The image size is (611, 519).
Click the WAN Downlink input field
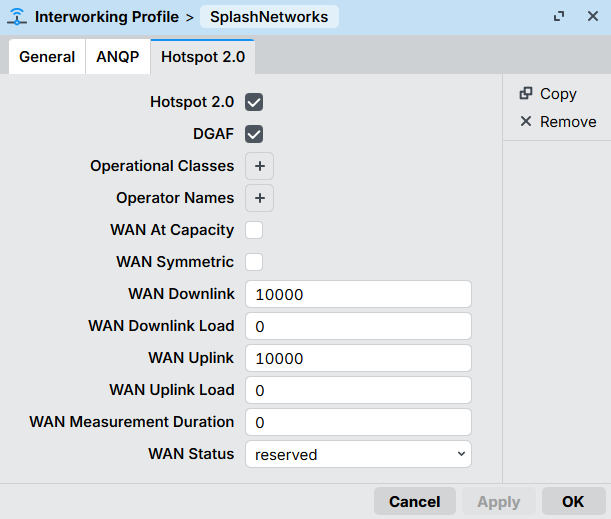click(358, 294)
